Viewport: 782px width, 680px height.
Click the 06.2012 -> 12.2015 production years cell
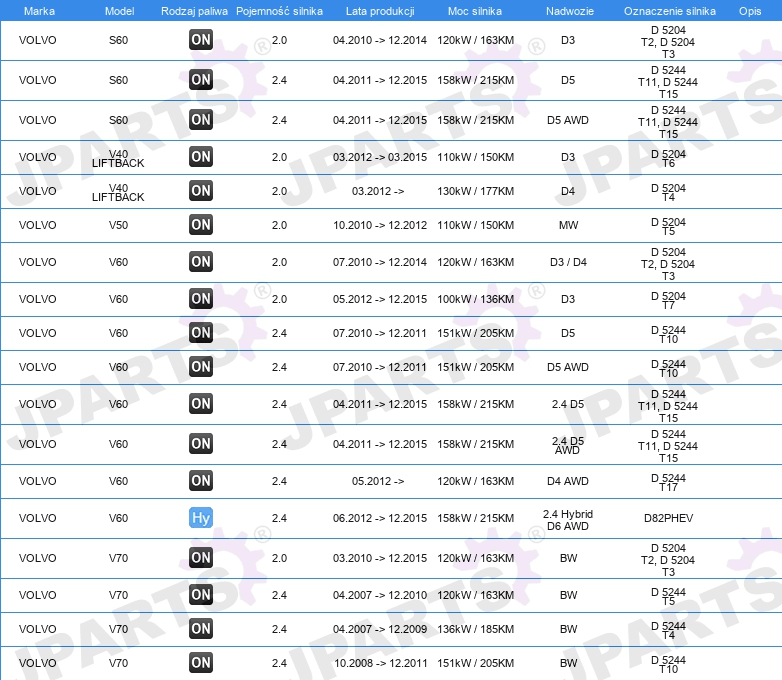point(380,518)
